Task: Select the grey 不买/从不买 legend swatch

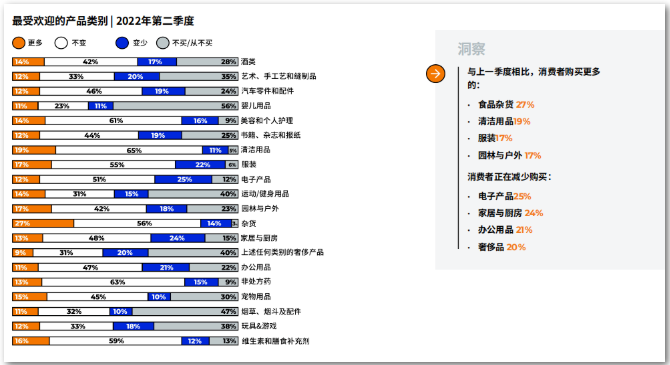Action: click(163, 43)
